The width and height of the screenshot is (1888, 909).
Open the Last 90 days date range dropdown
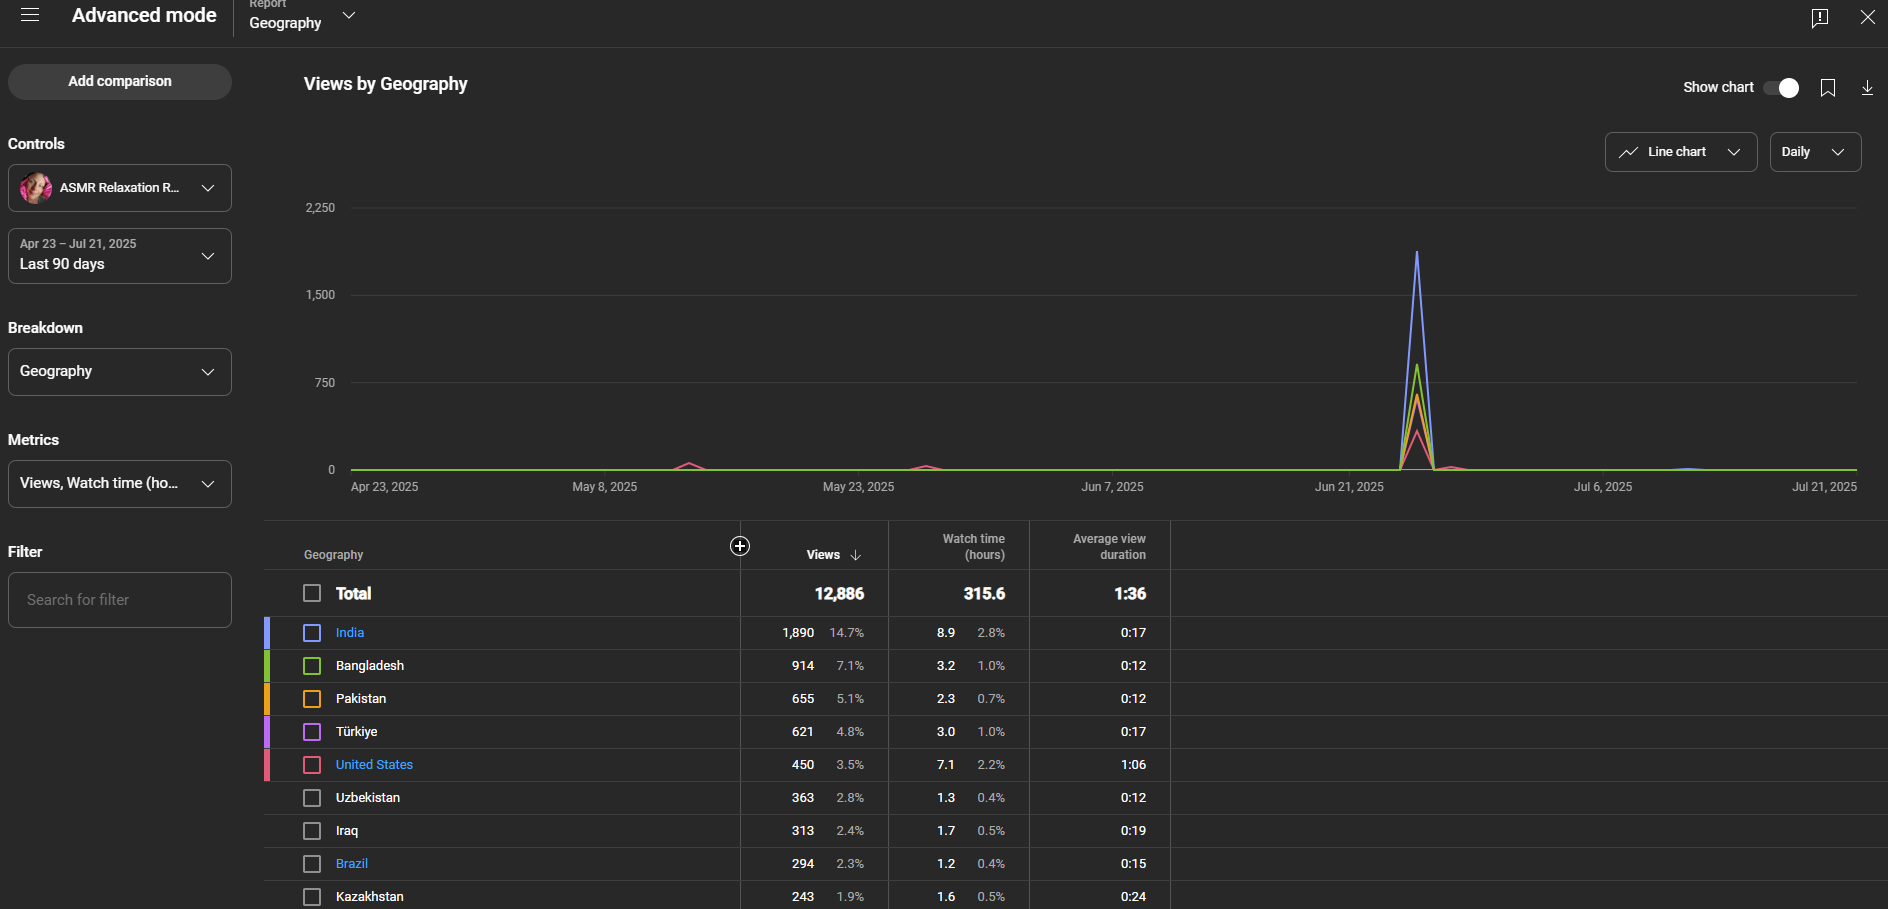tap(120, 256)
